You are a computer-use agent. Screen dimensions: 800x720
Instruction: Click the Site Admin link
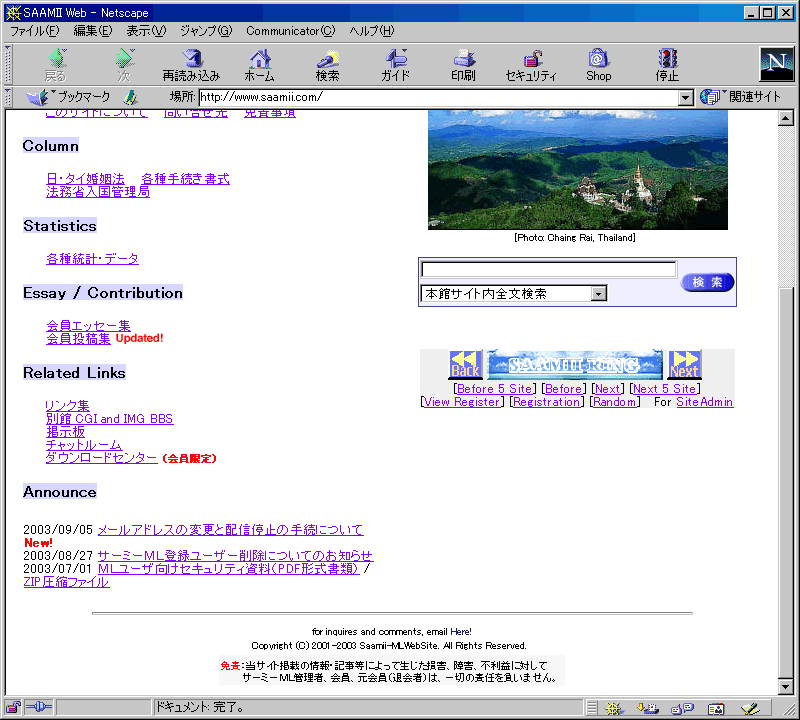point(705,402)
